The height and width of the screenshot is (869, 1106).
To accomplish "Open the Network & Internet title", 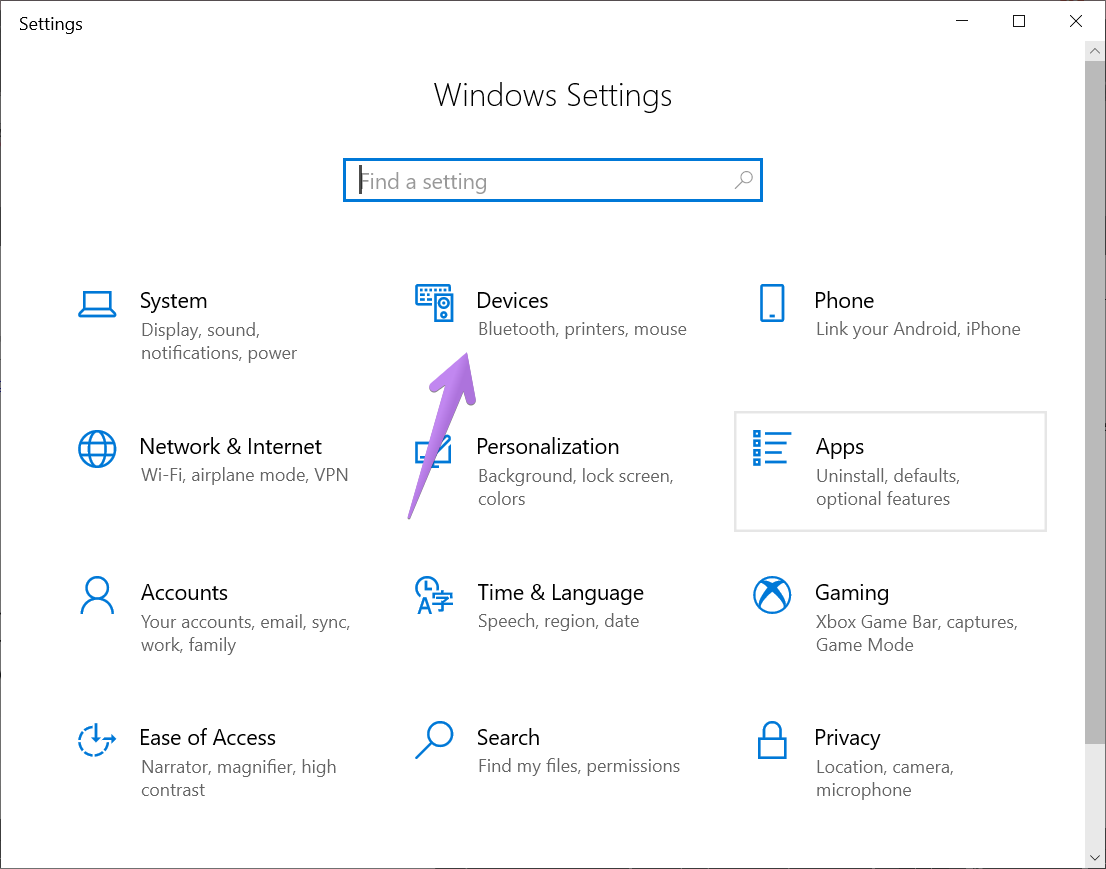I will 231,446.
